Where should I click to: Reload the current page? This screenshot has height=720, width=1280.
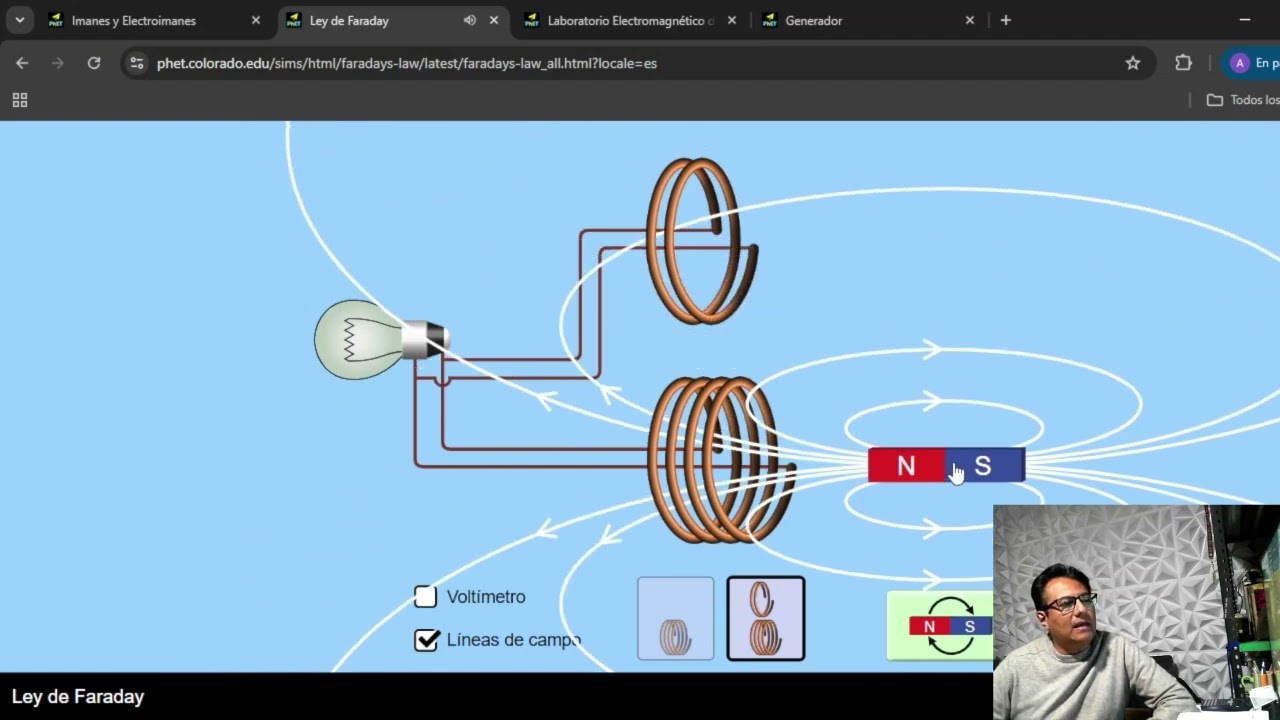[94, 63]
